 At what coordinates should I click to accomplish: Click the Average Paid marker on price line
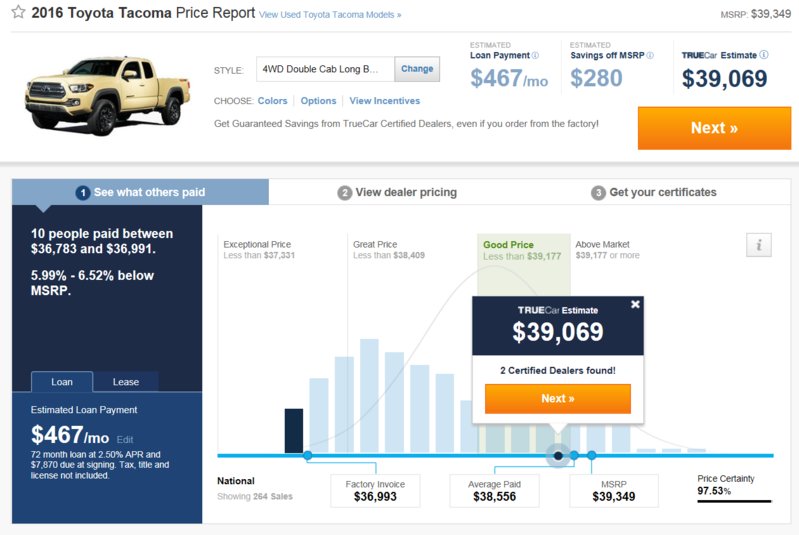[574, 455]
